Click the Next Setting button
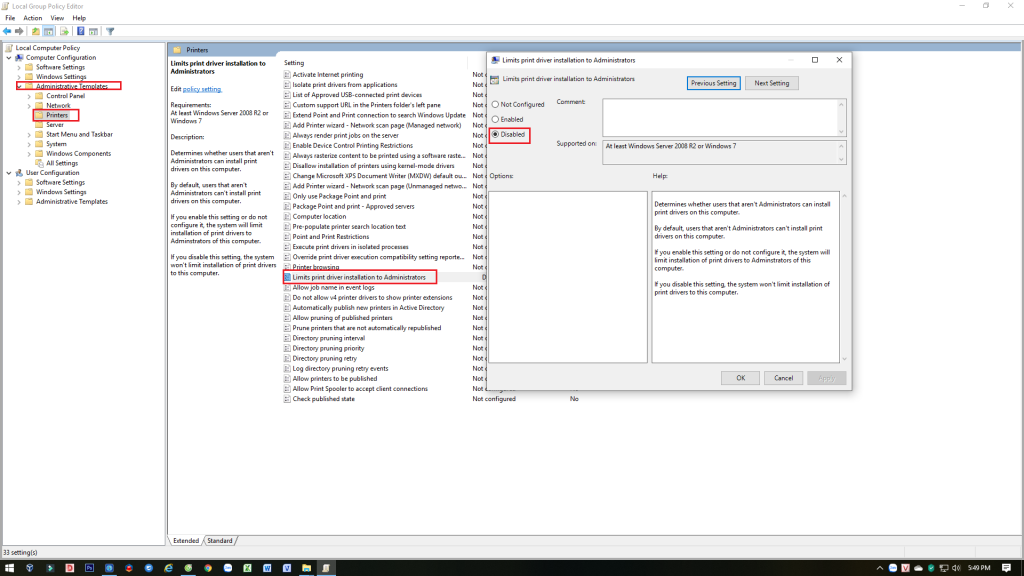Viewport: 1024px width, 576px height. click(x=772, y=83)
